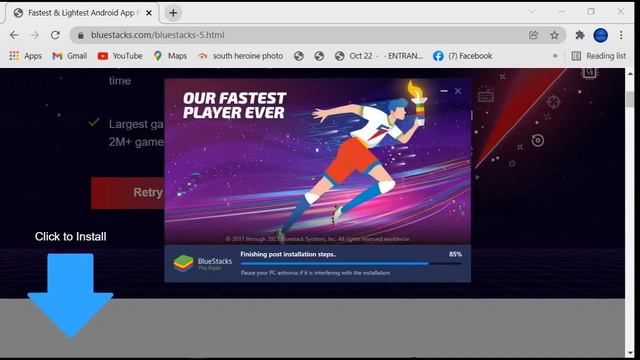The width and height of the screenshot is (640, 360).
Task: Open the Extensions puzzle icon
Action: click(580, 35)
